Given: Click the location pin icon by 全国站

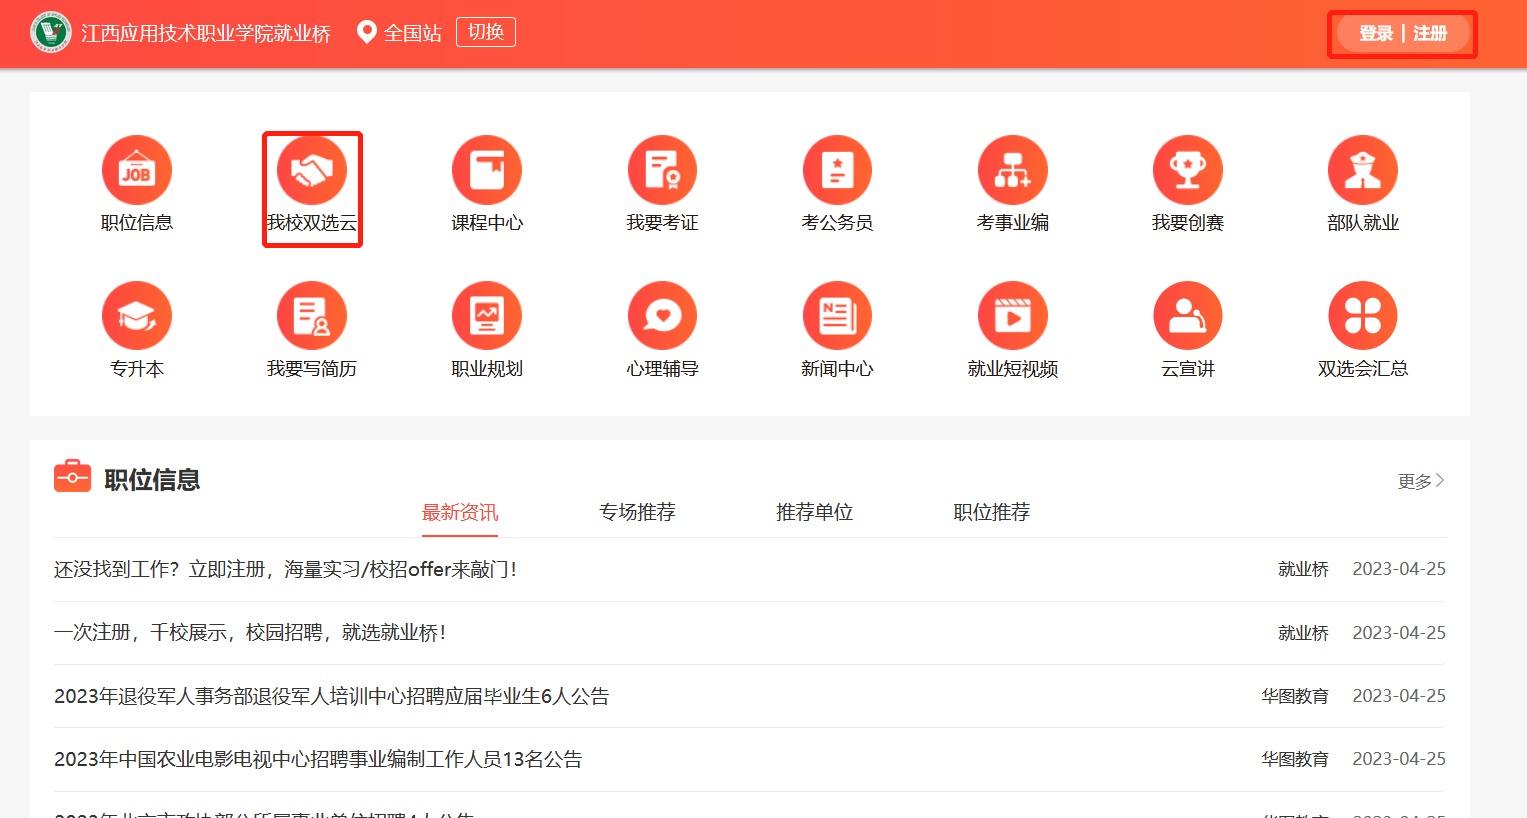Looking at the screenshot, I should [367, 32].
